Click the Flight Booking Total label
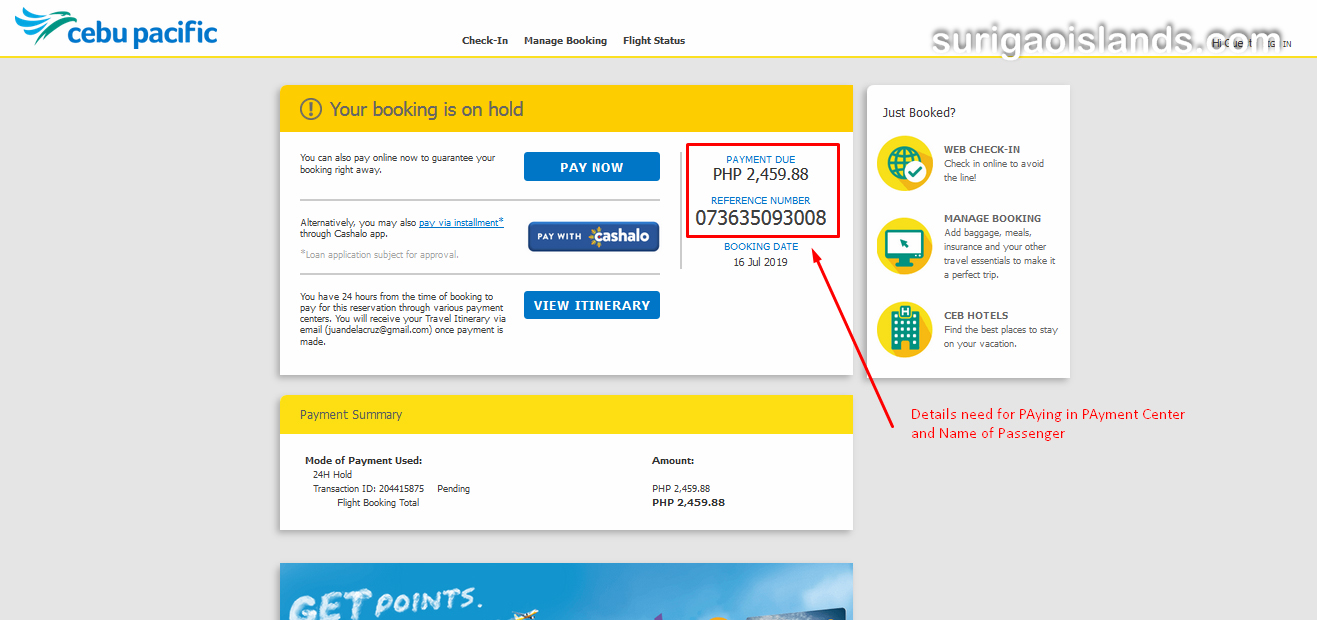This screenshot has width=1317, height=620. [378, 503]
